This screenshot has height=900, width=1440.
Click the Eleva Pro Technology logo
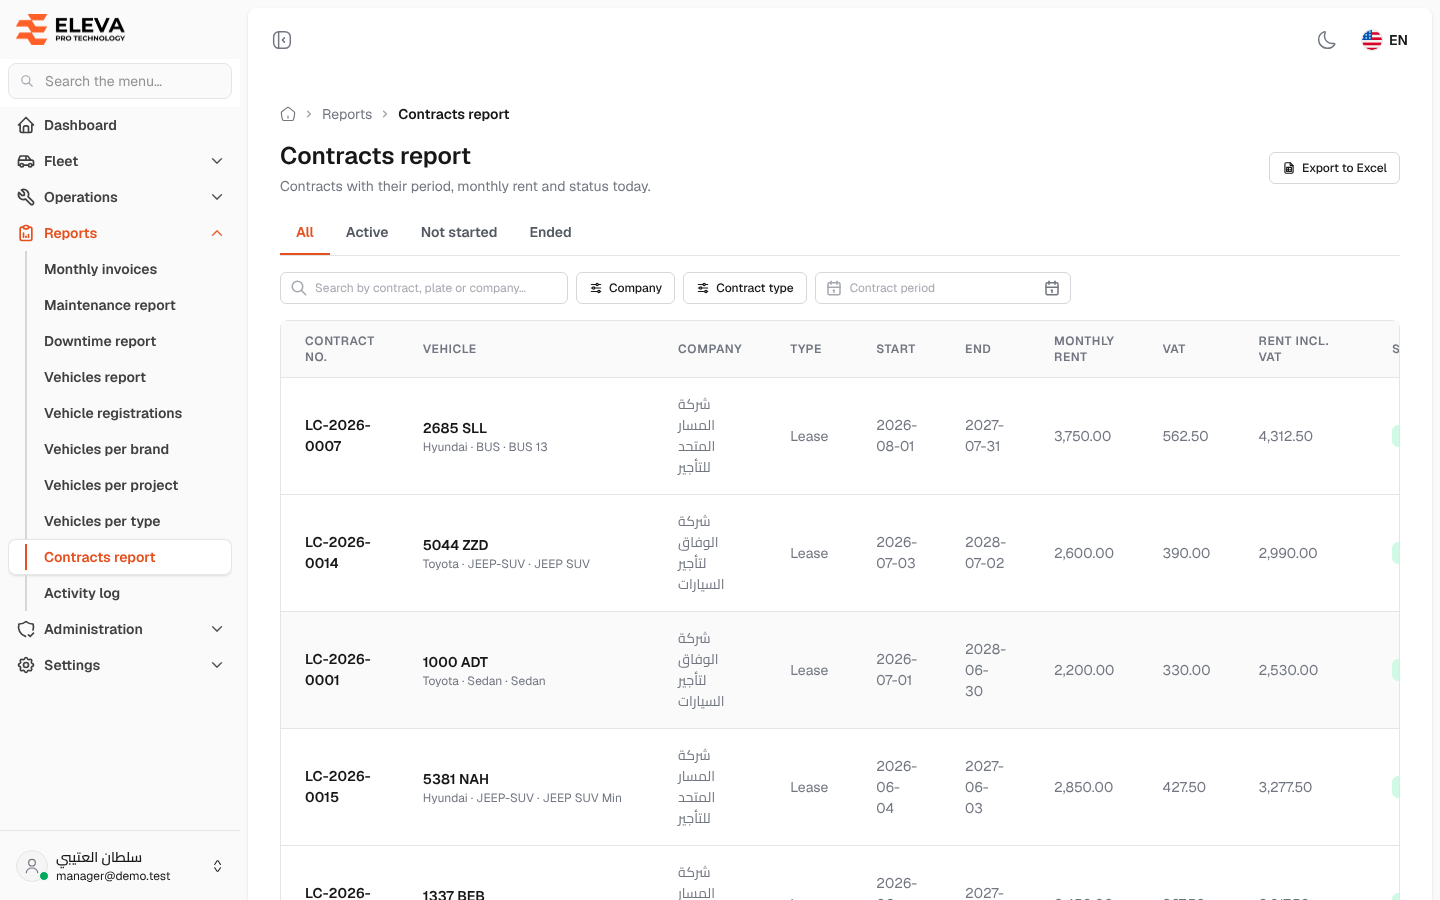pos(71,29)
